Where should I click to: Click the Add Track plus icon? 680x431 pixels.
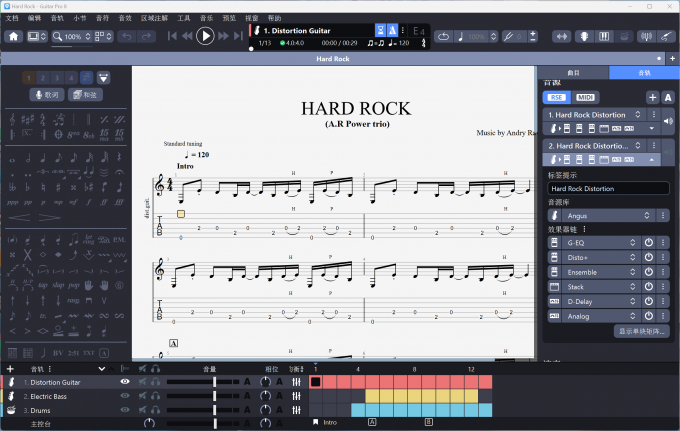point(11,369)
